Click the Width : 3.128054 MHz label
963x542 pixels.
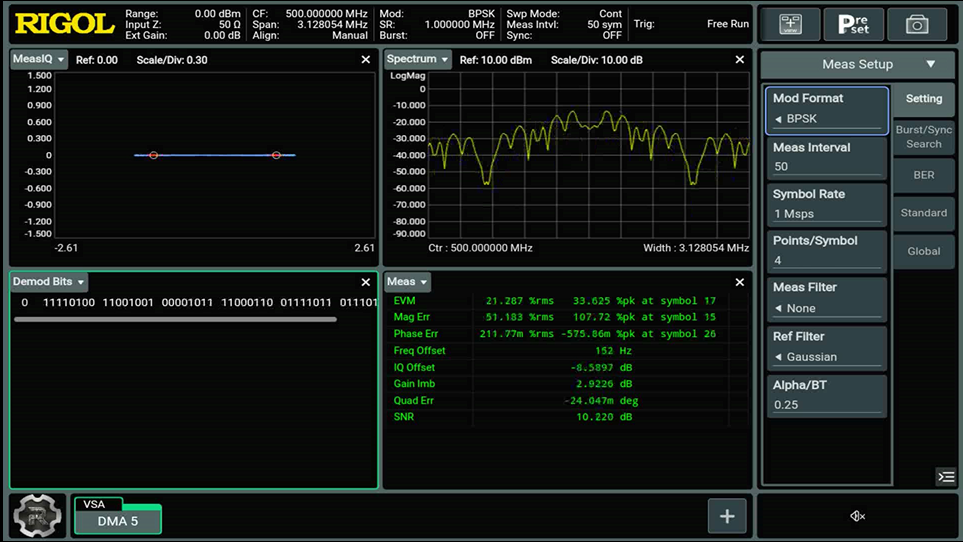pos(696,248)
